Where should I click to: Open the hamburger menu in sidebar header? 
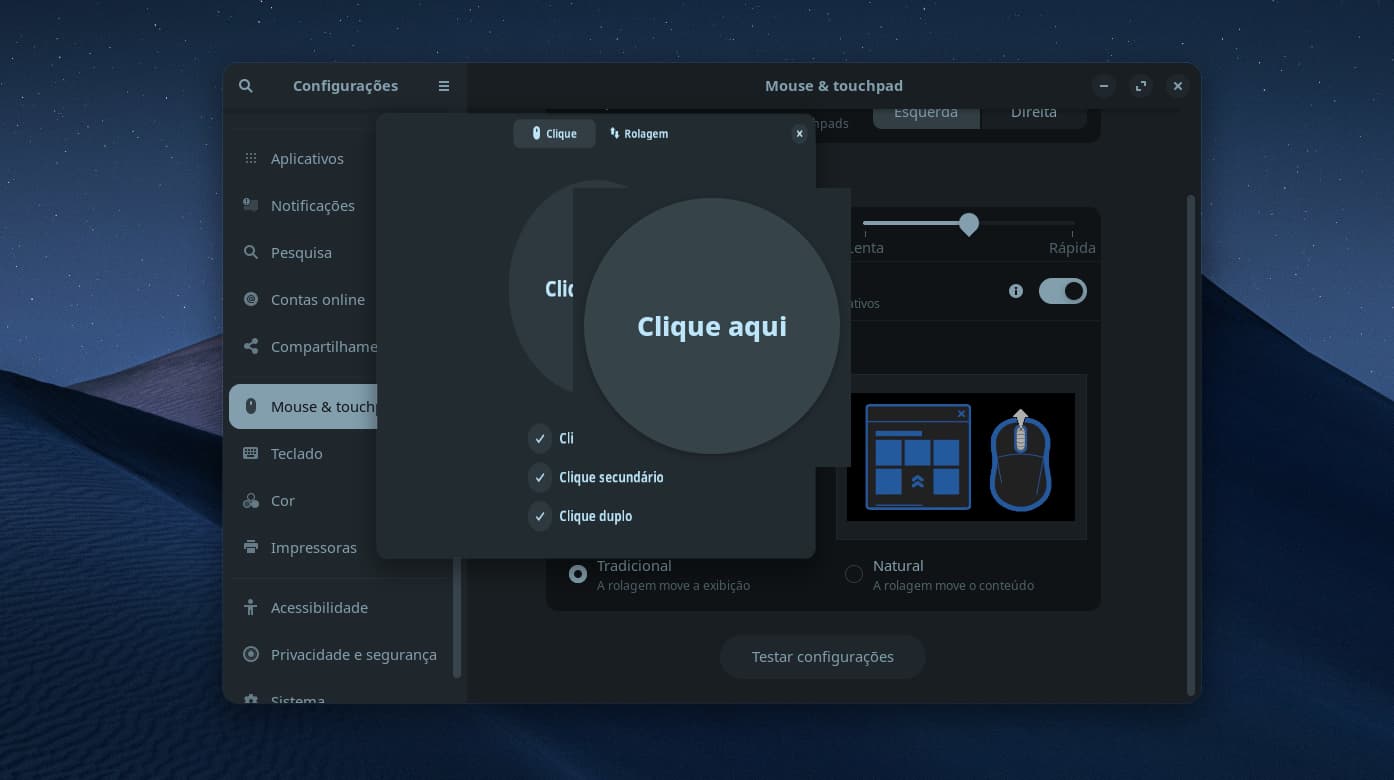(444, 86)
